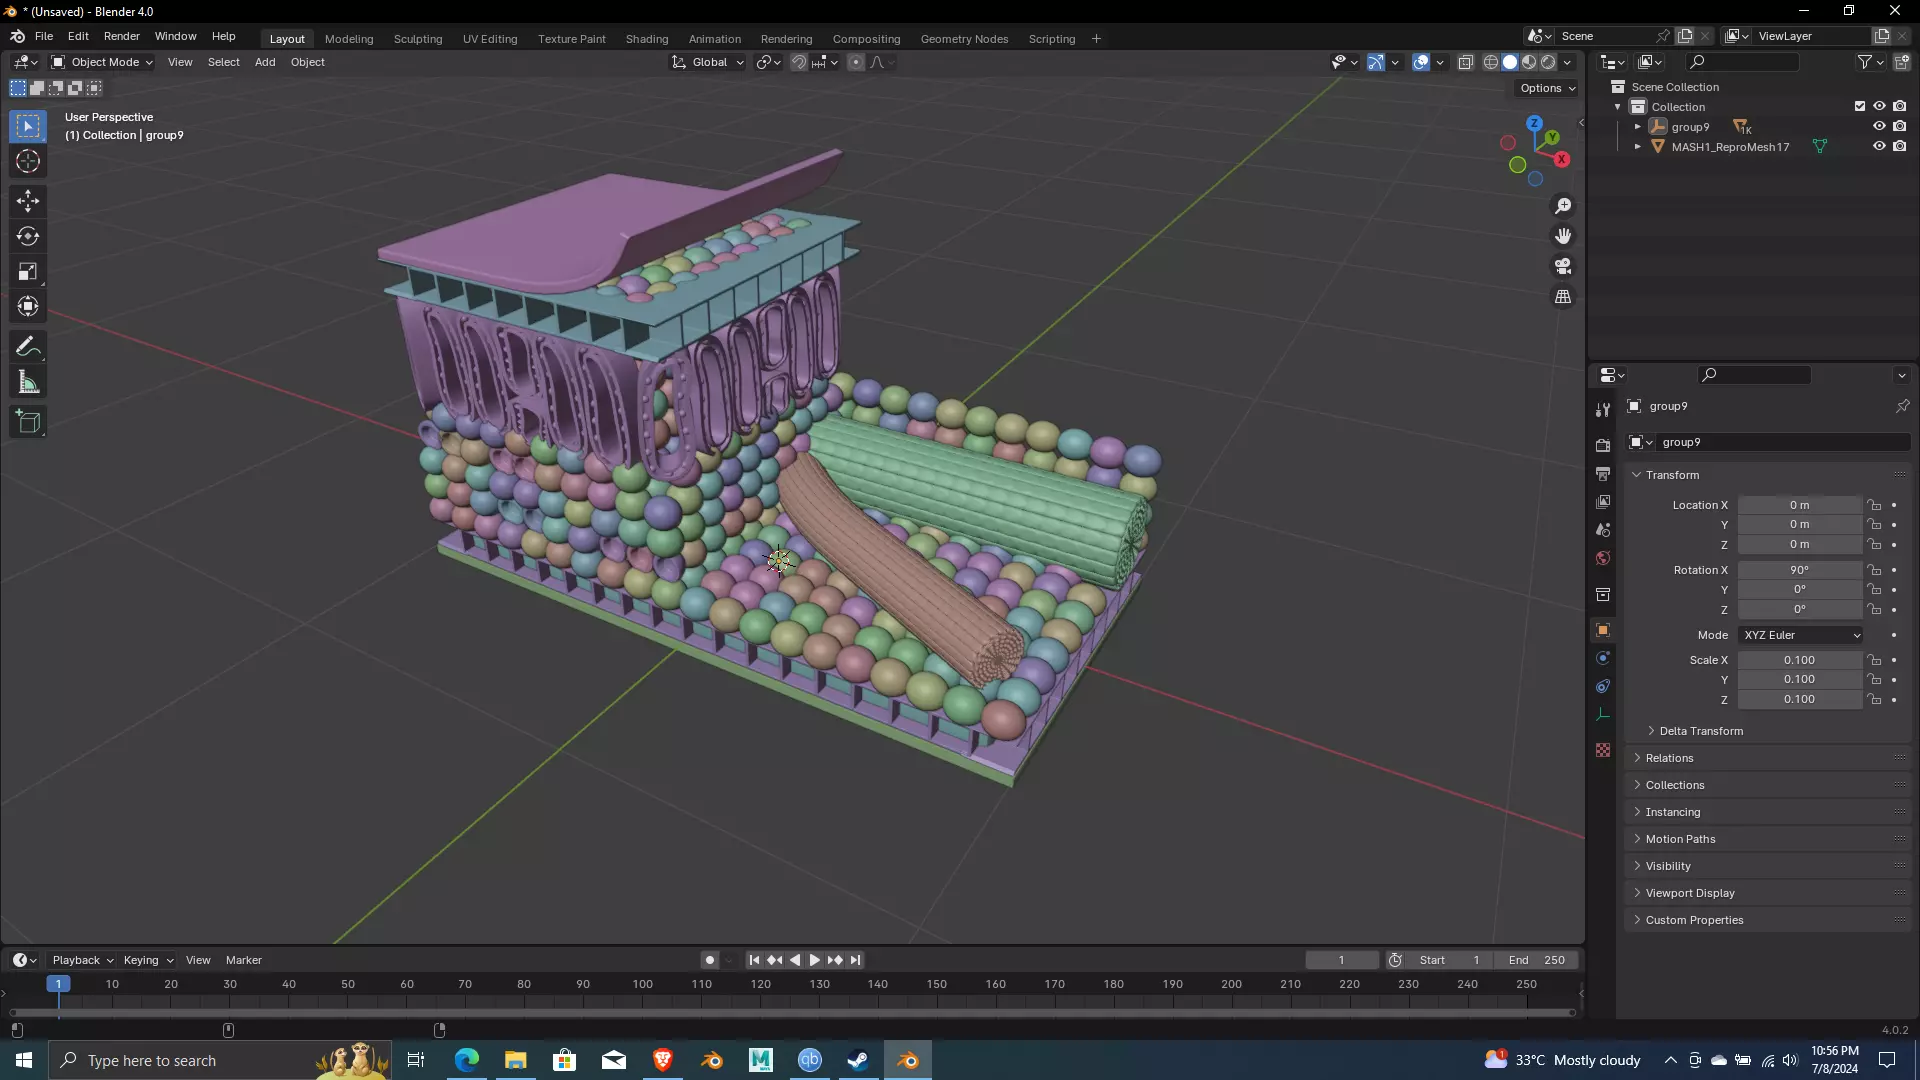Uncheck the Collection exclude checkbox
The height and width of the screenshot is (1080, 1920).
click(x=1860, y=106)
